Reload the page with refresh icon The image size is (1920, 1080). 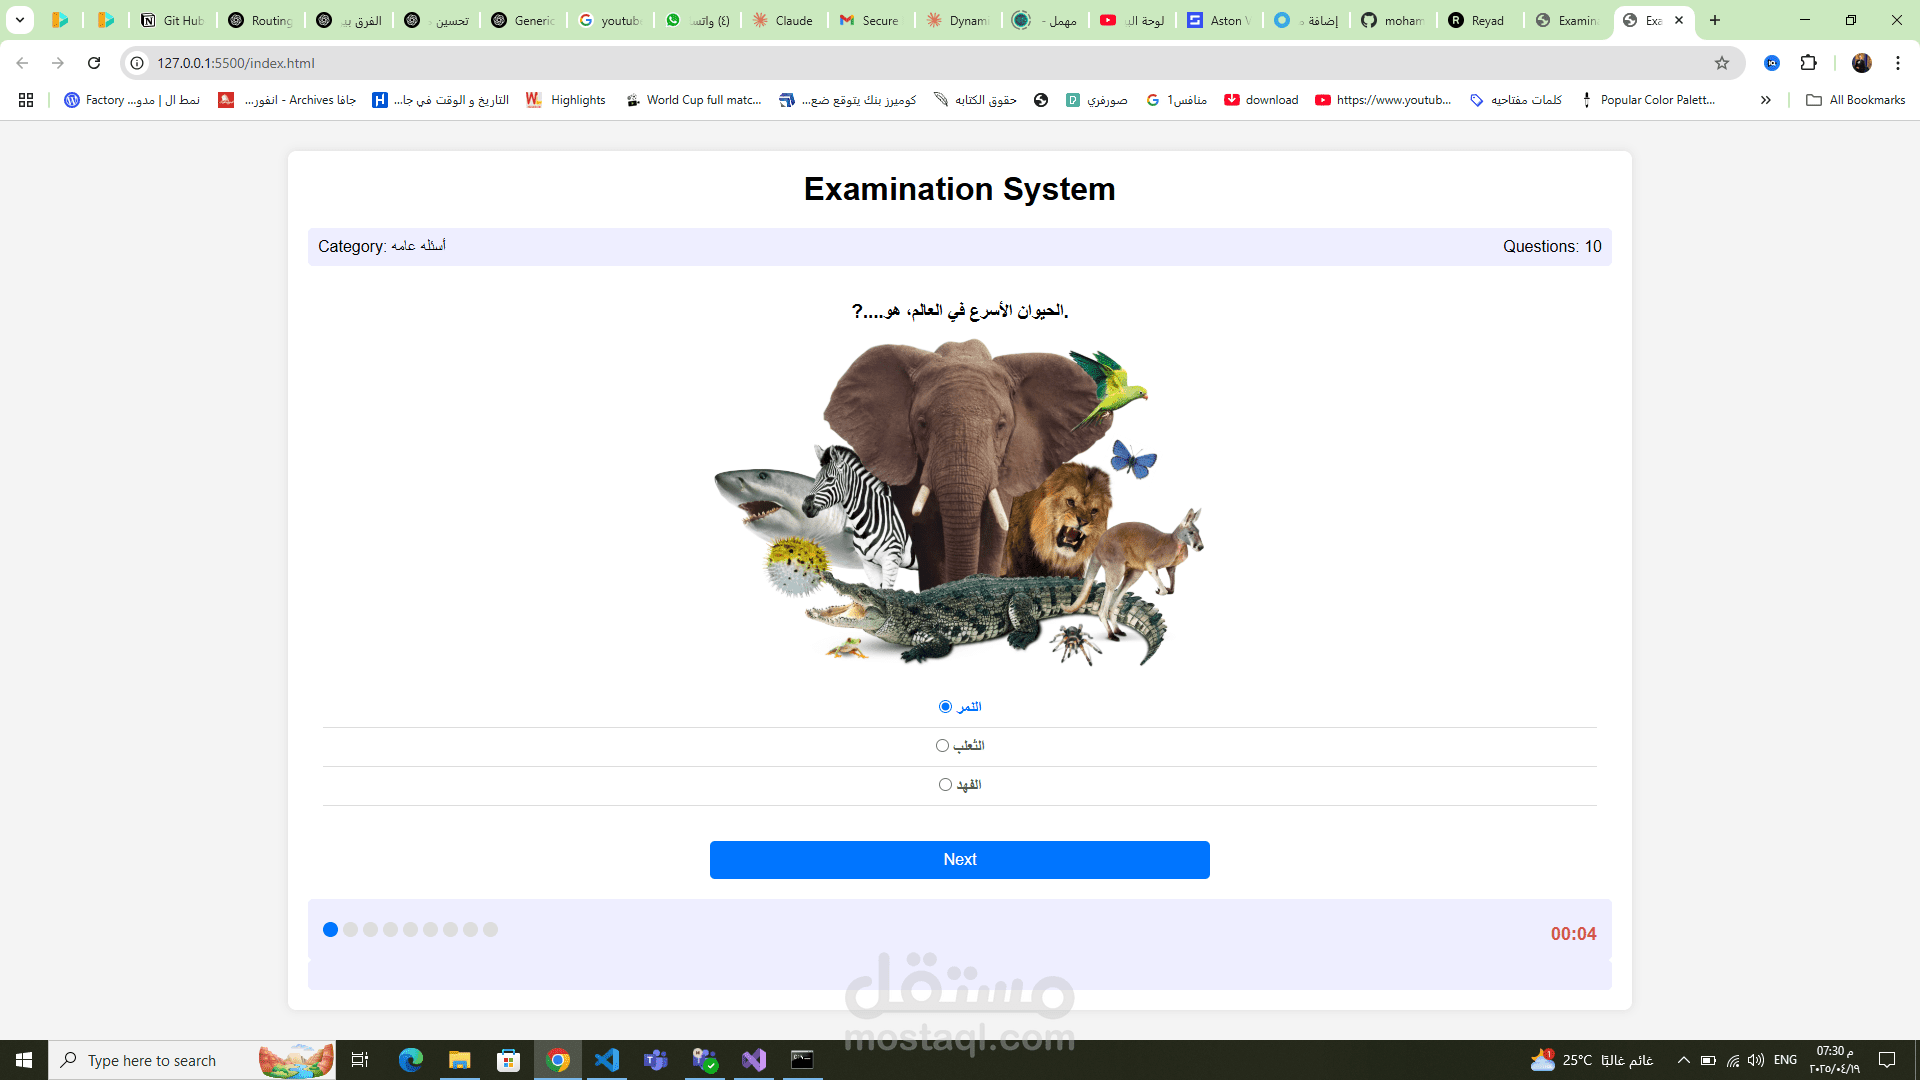click(94, 63)
